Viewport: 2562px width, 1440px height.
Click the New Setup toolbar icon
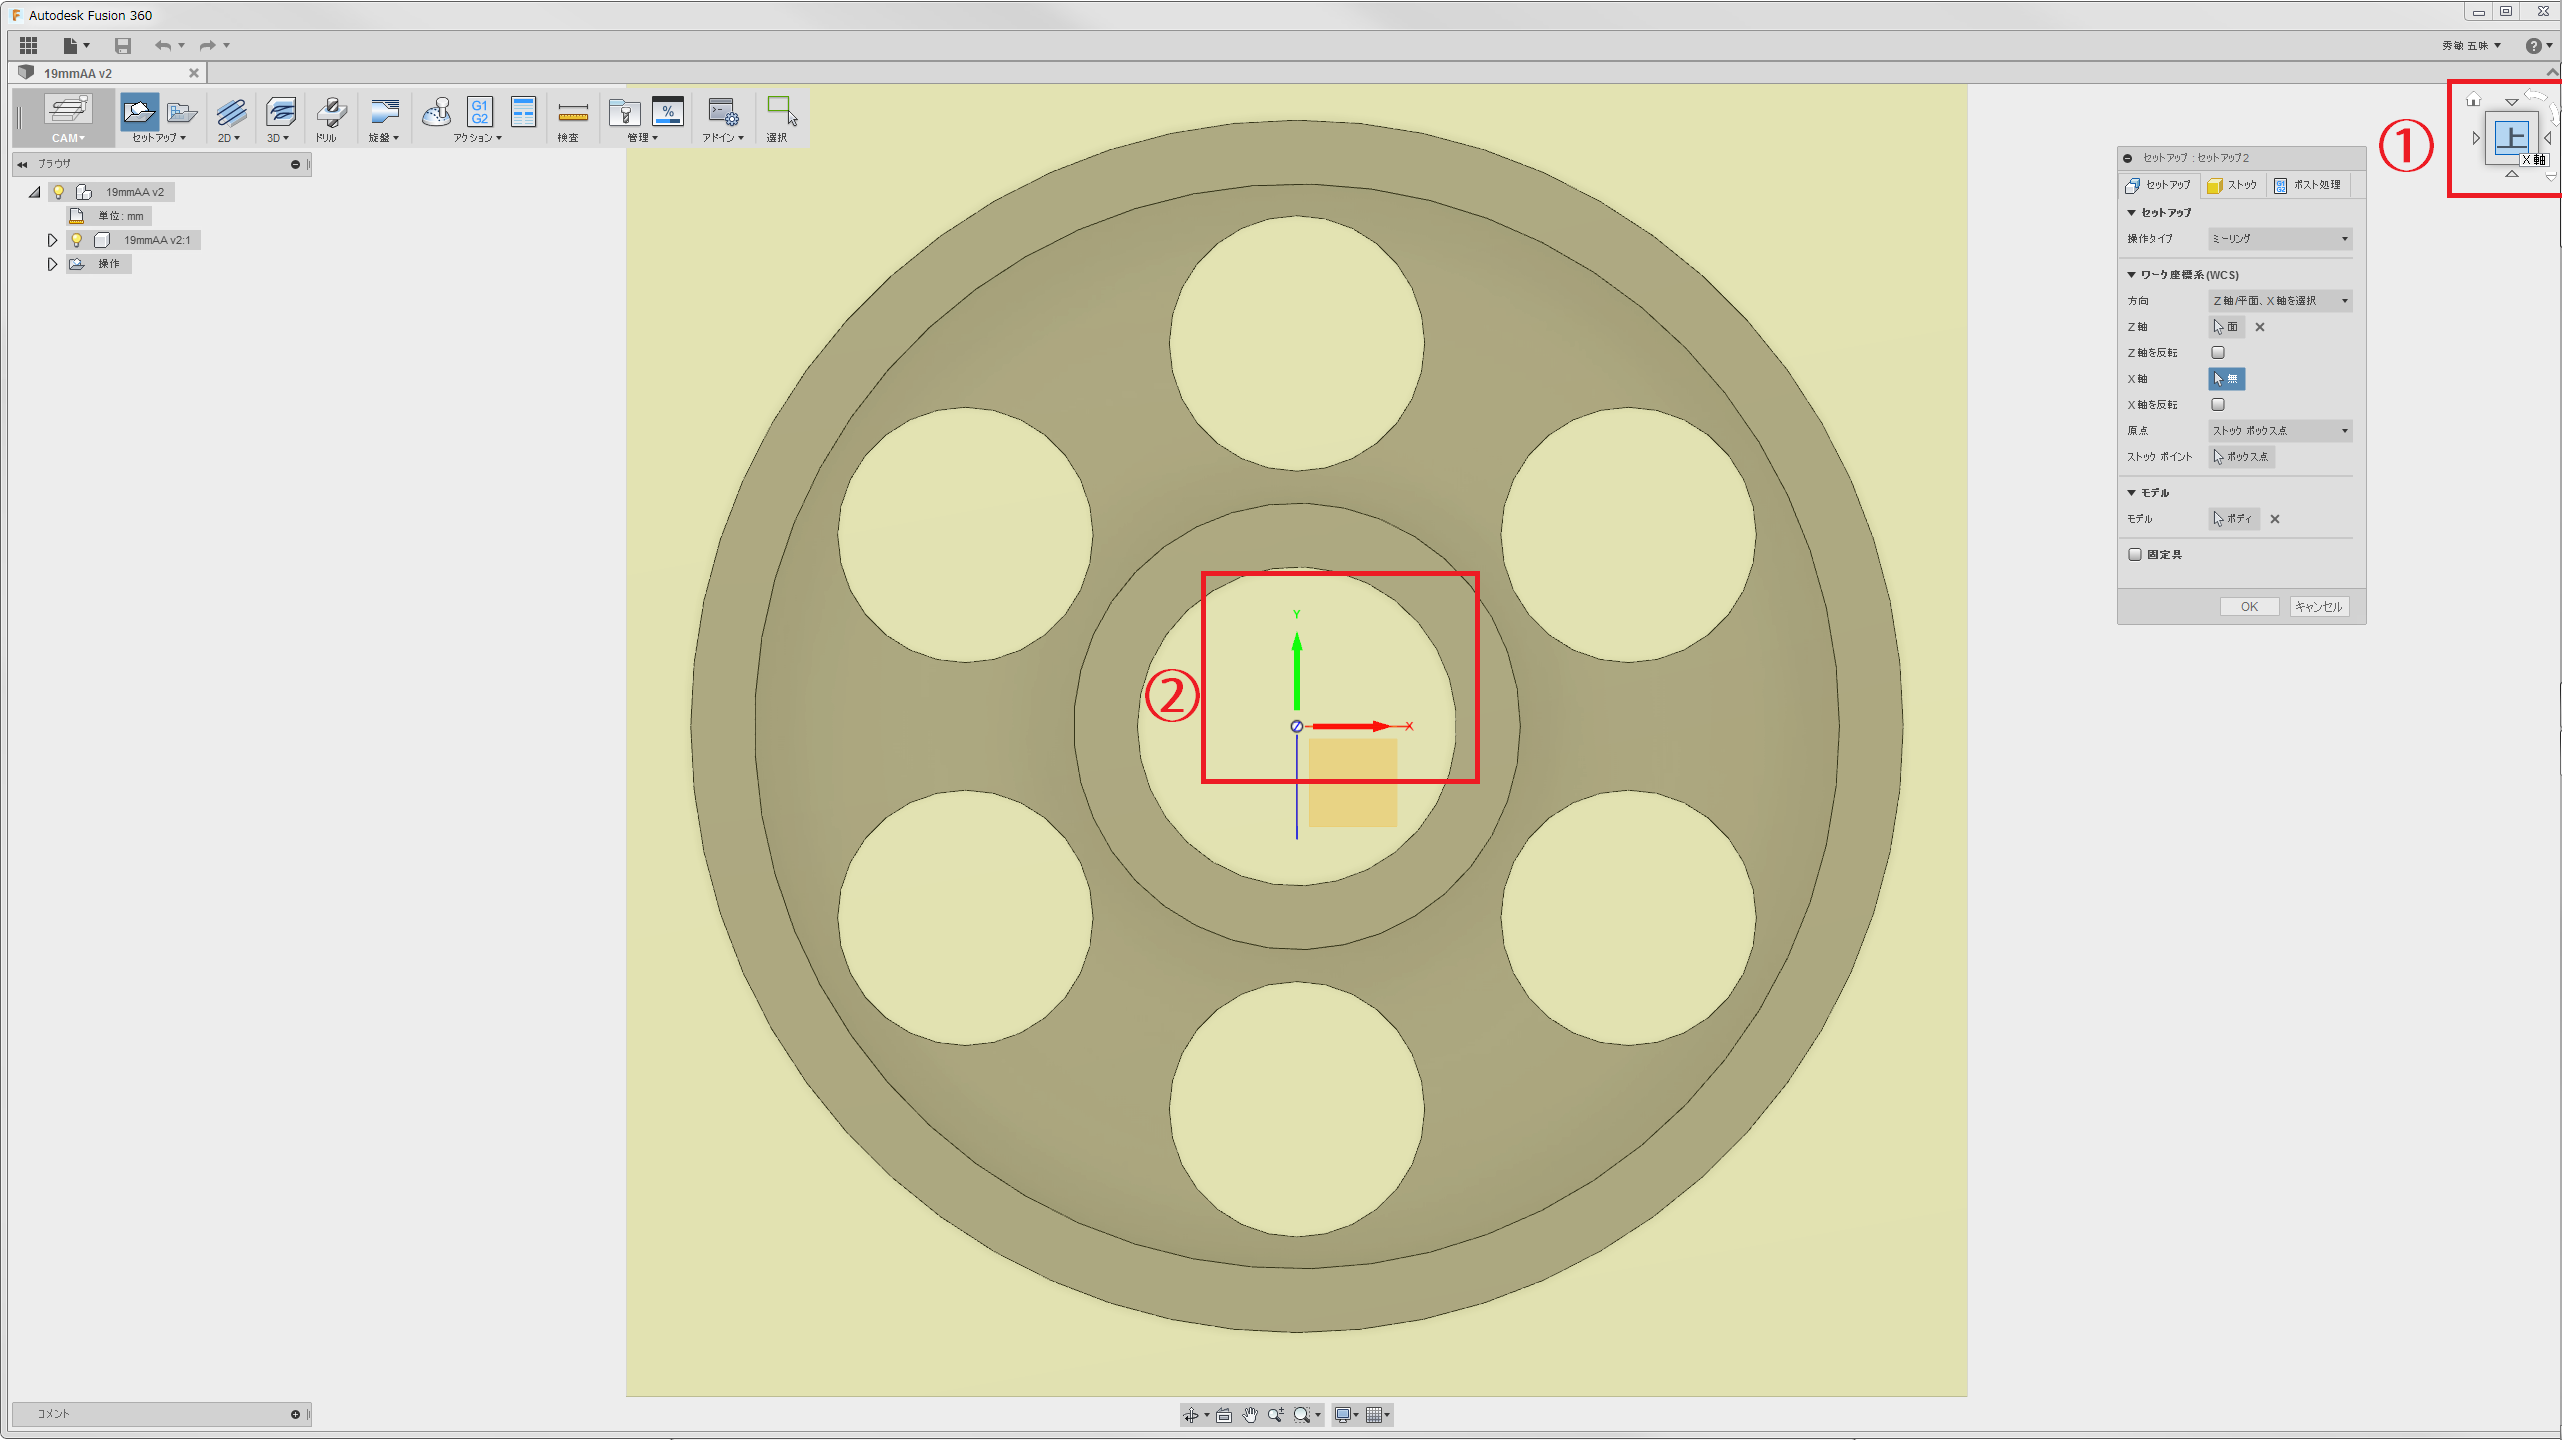(x=139, y=111)
